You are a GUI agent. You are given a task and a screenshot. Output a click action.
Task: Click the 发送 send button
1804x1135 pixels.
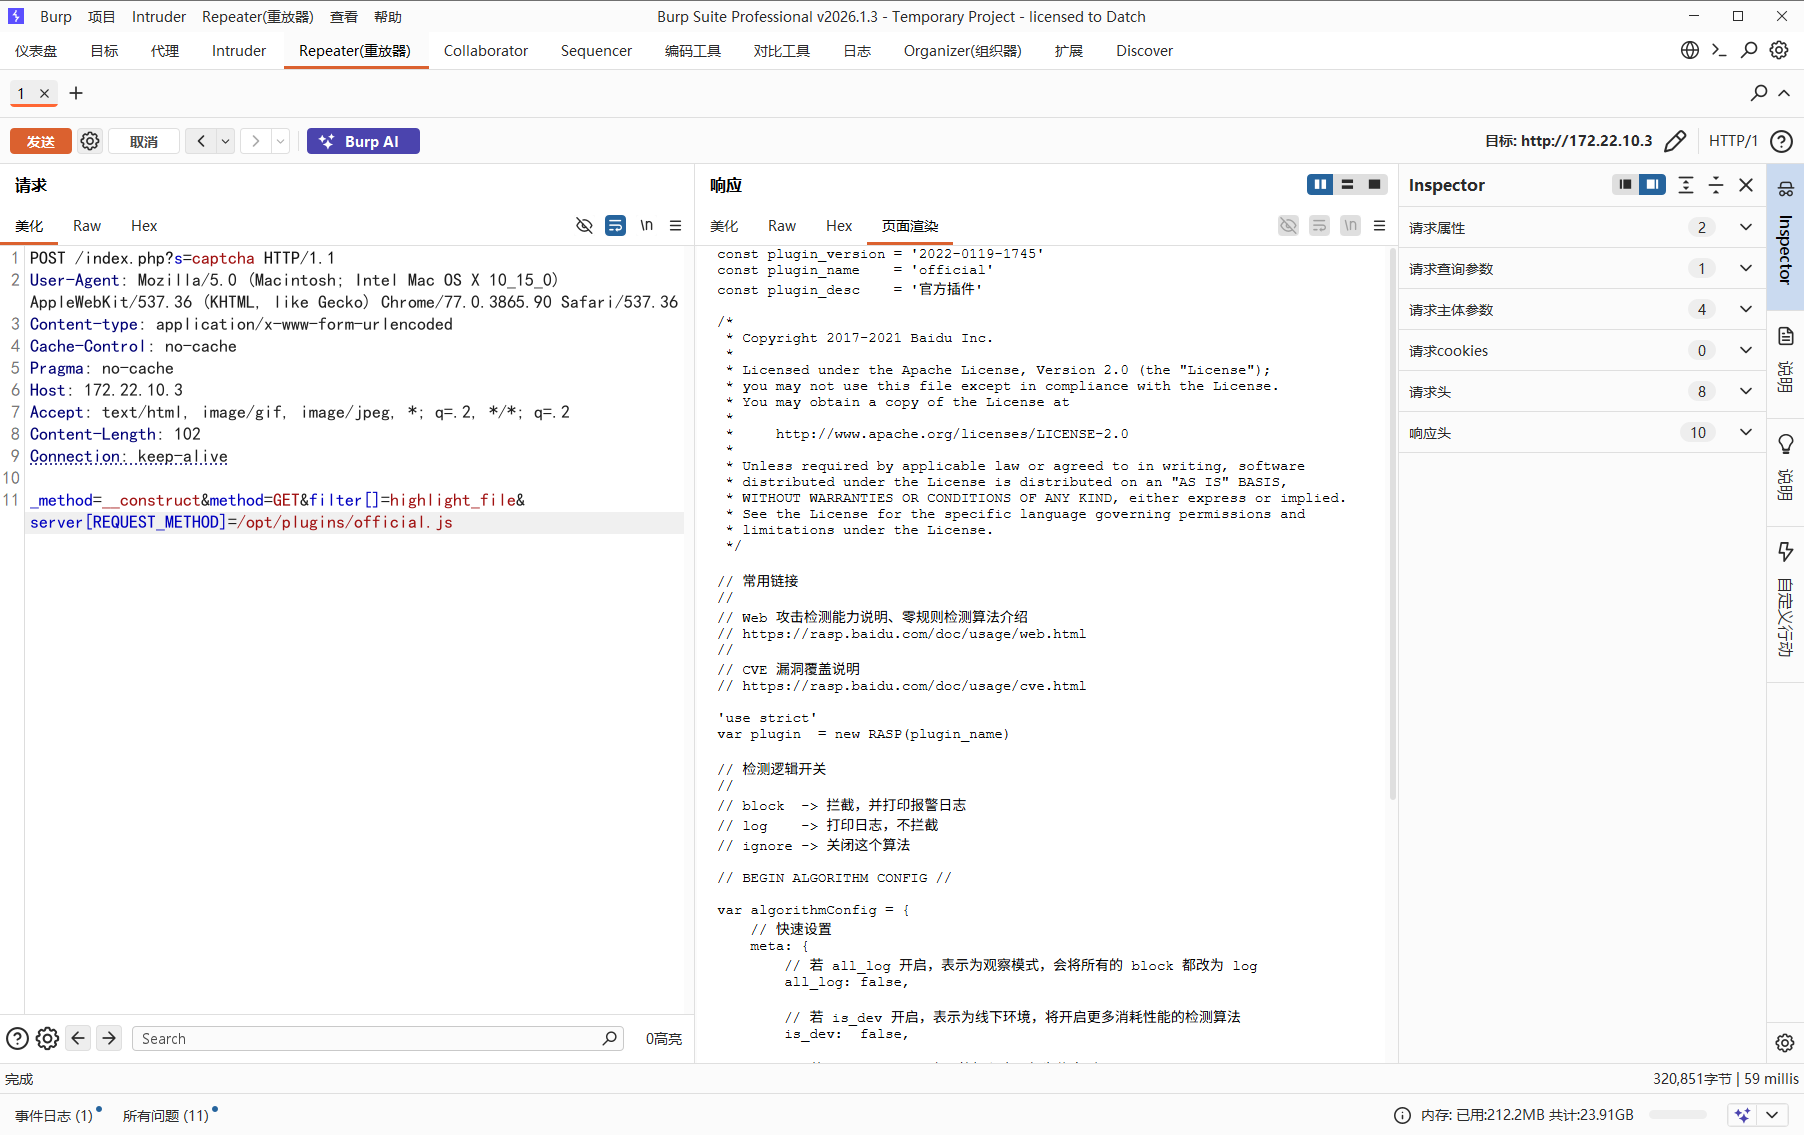(41, 141)
